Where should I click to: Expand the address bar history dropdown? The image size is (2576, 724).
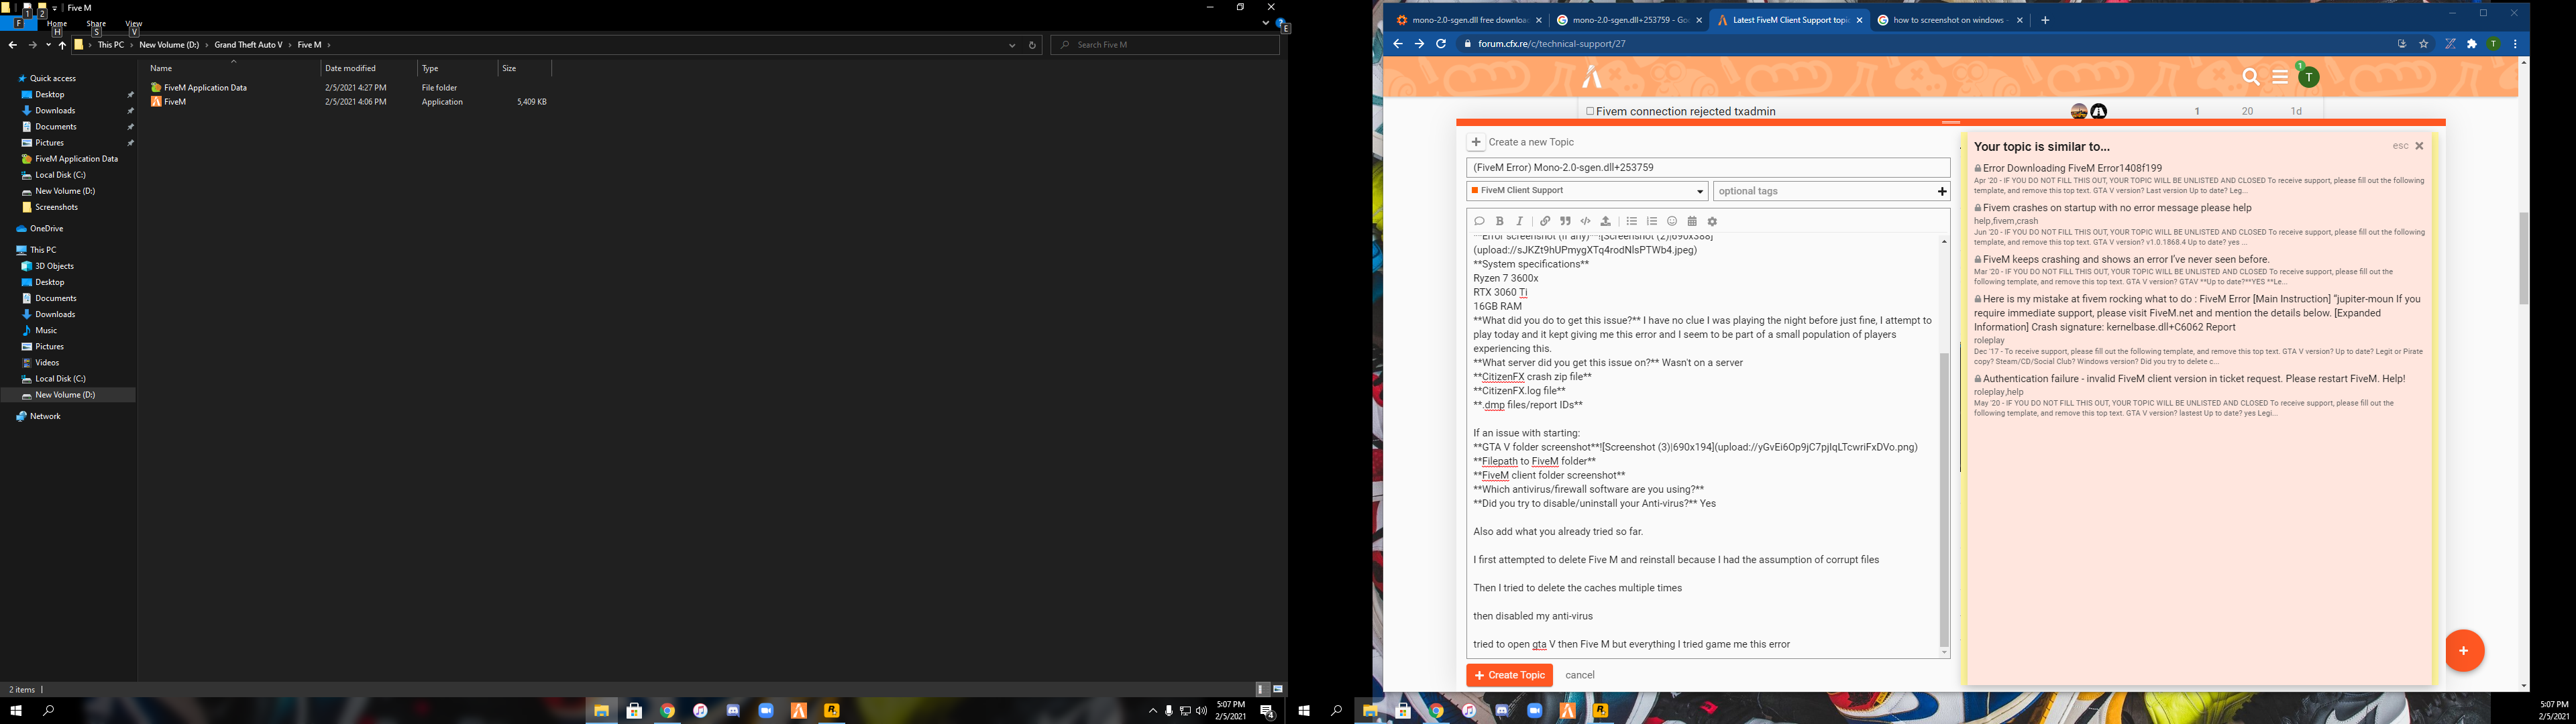[1012, 45]
